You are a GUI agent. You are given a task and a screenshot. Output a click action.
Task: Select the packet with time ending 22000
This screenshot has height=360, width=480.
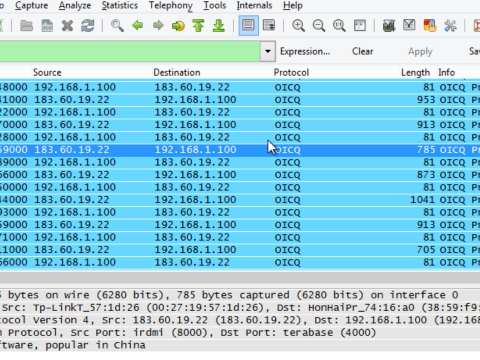click(x=240, y=112)
